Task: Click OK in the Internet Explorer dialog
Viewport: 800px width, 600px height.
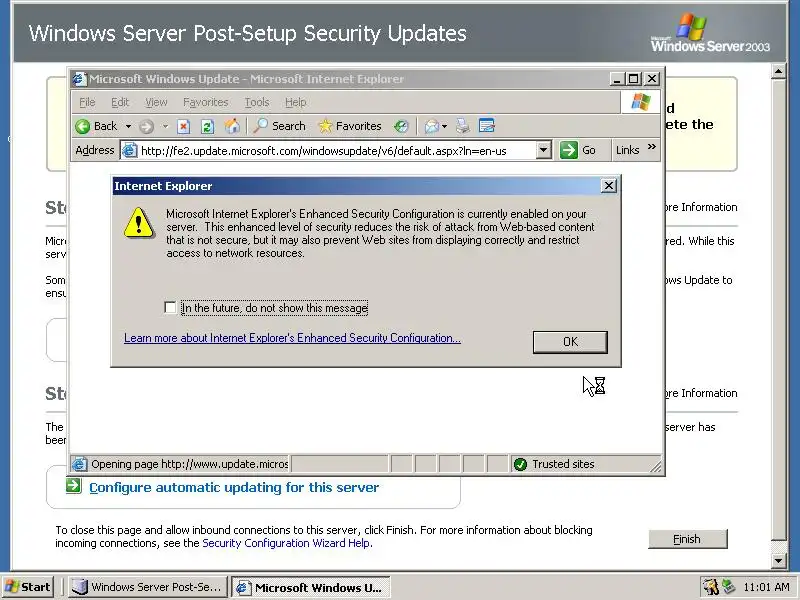Action: point(570,342)
